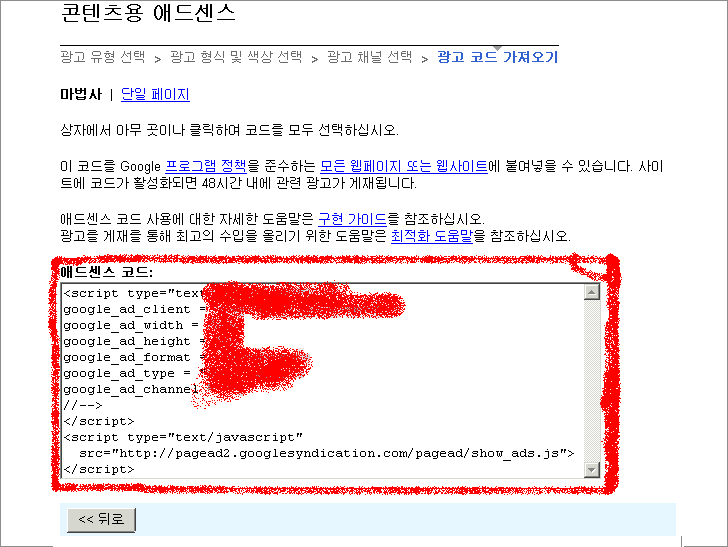Open the 구현 가이드 link

(352, 219)
